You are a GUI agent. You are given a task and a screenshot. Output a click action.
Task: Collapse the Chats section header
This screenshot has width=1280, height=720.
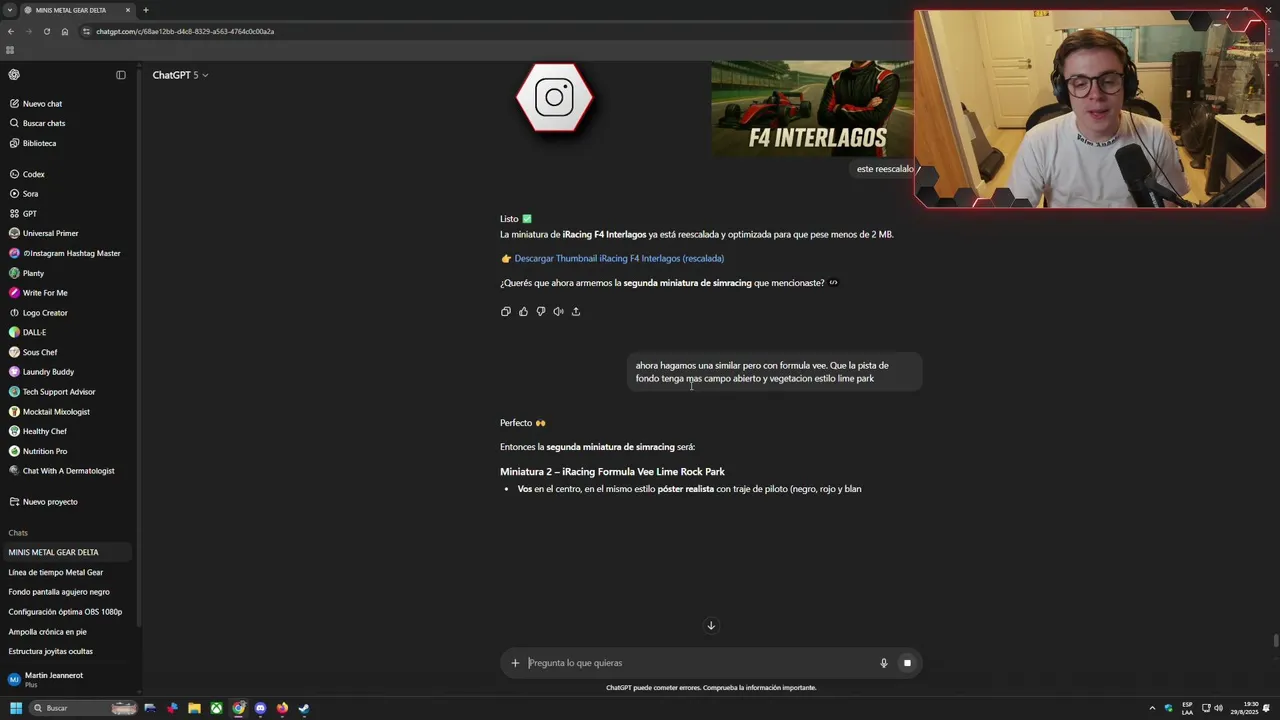click(x=18, y=533)
